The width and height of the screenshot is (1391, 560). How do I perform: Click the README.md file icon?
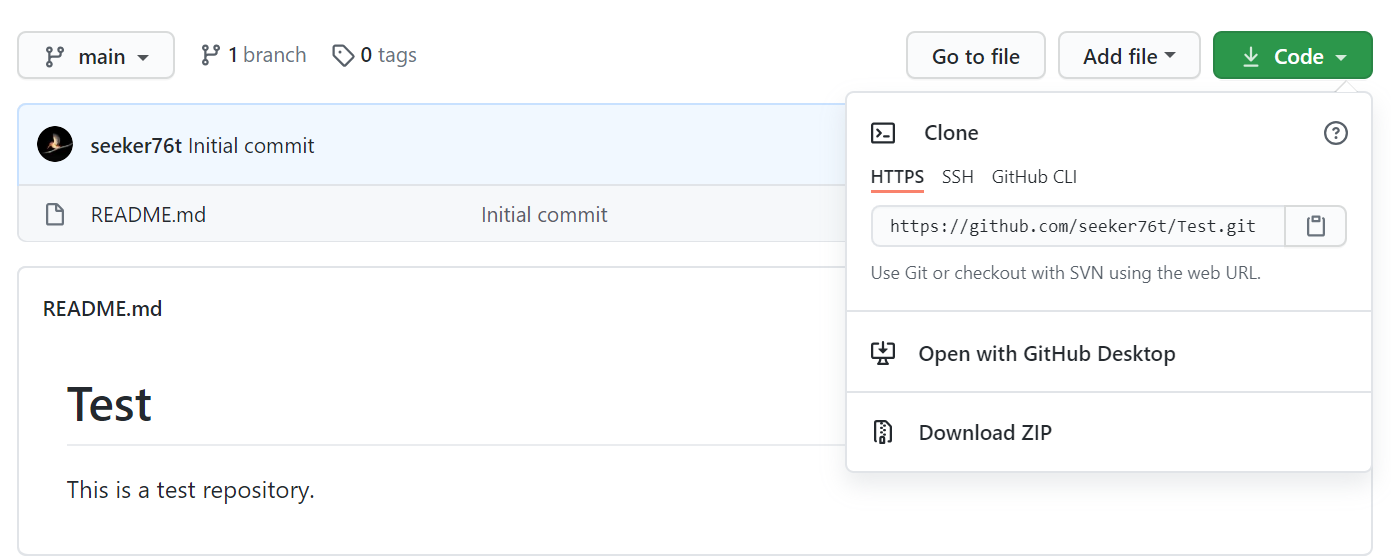tap(55, 214)
